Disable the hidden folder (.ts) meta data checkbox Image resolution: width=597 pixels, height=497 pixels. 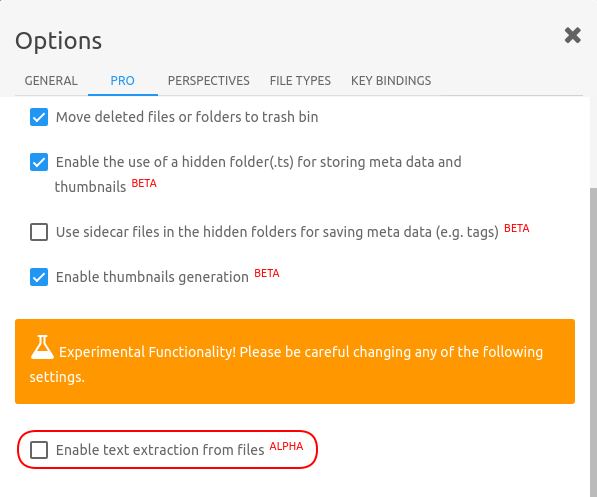39,162
